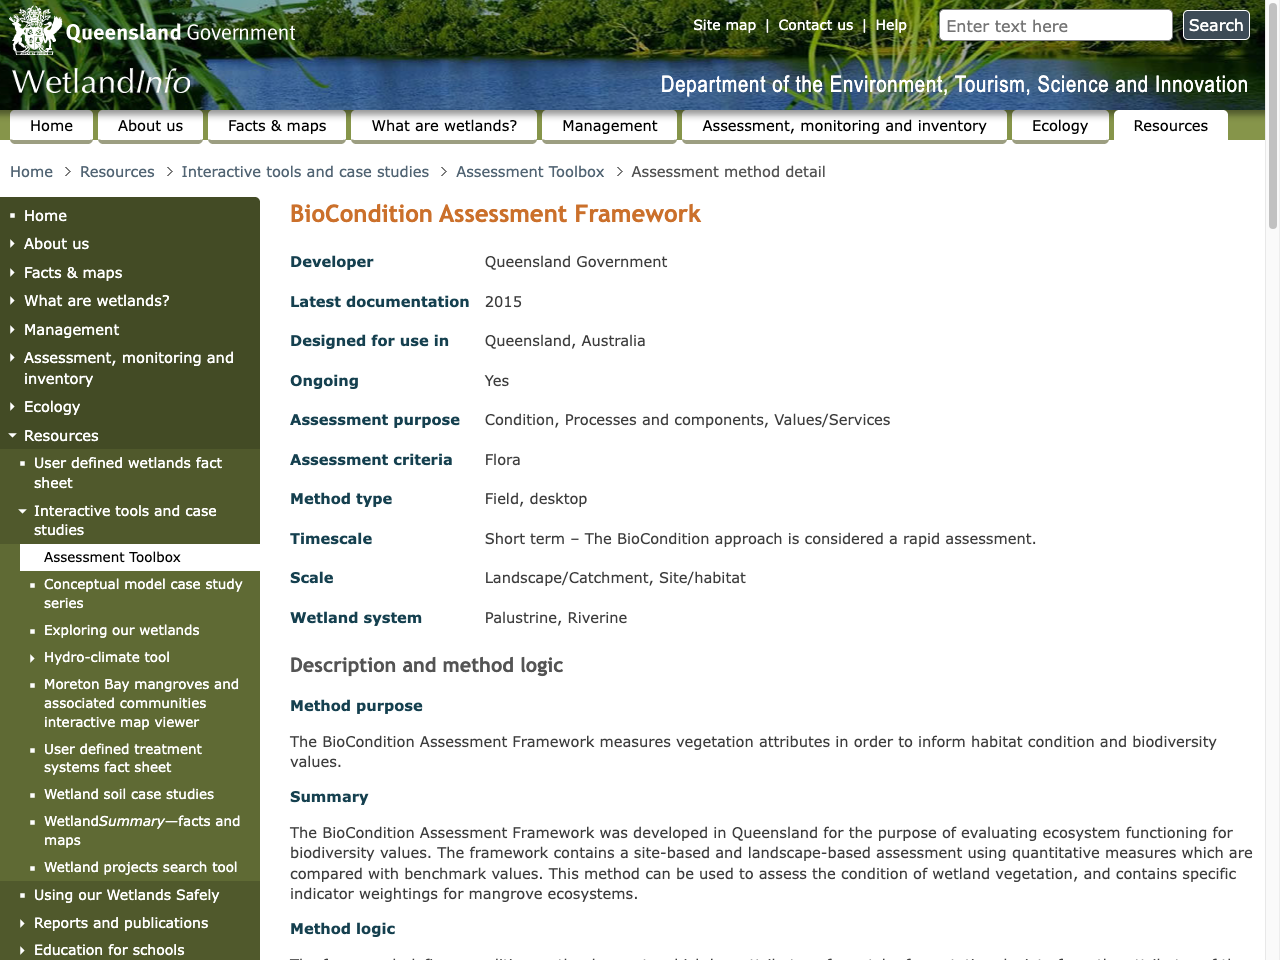Viewport: 1280px width, 960px height.
Task: Click the Queensland Government coat of arms logo
Action: click(34, 30)
